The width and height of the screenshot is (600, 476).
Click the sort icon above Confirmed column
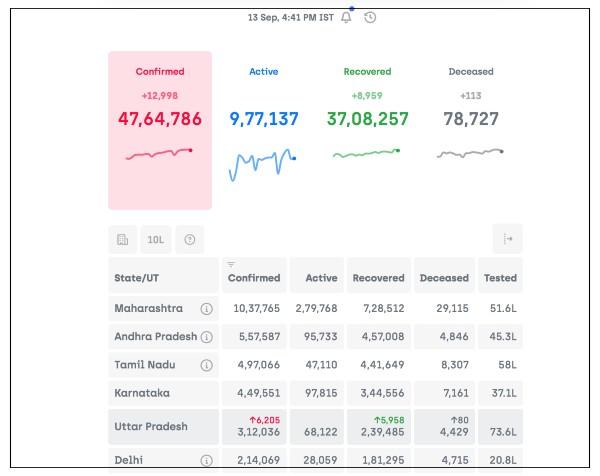coord(232,265)
